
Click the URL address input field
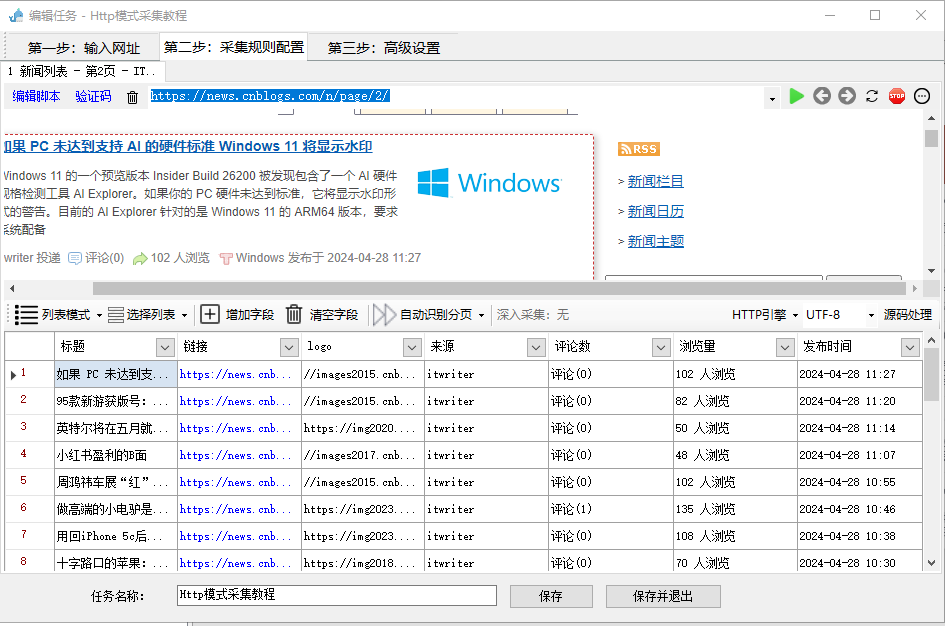click(455, 96)
